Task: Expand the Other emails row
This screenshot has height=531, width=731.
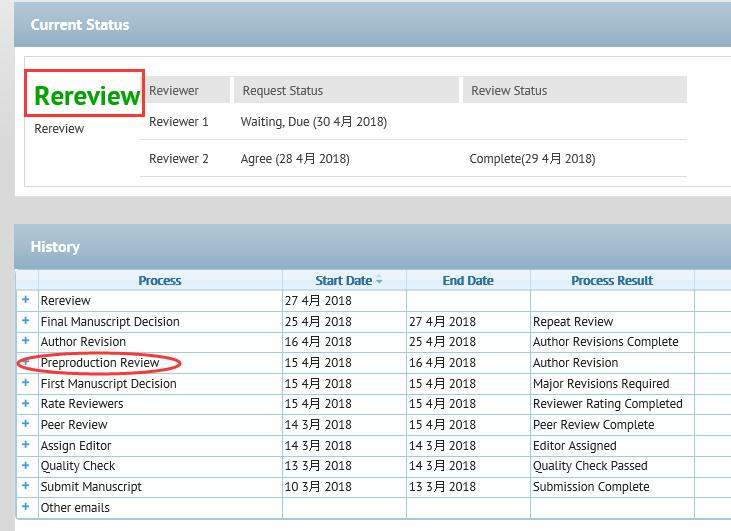Action: (x=26, y=507)
